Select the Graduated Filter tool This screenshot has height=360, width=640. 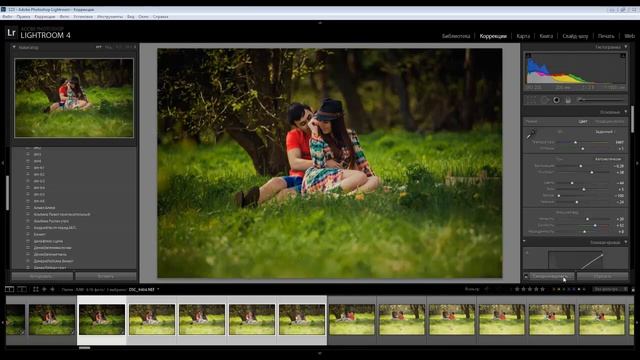coord(568,100)
